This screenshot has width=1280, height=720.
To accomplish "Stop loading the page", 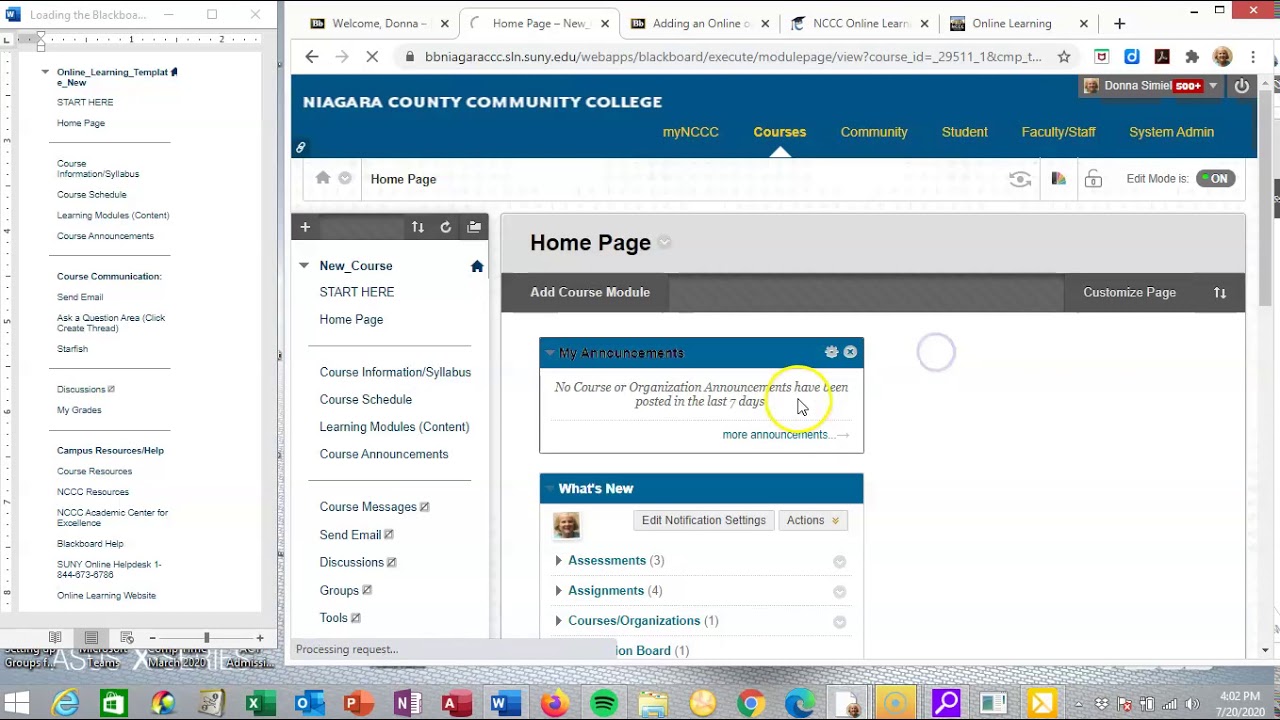I will [x=372, y=57].
